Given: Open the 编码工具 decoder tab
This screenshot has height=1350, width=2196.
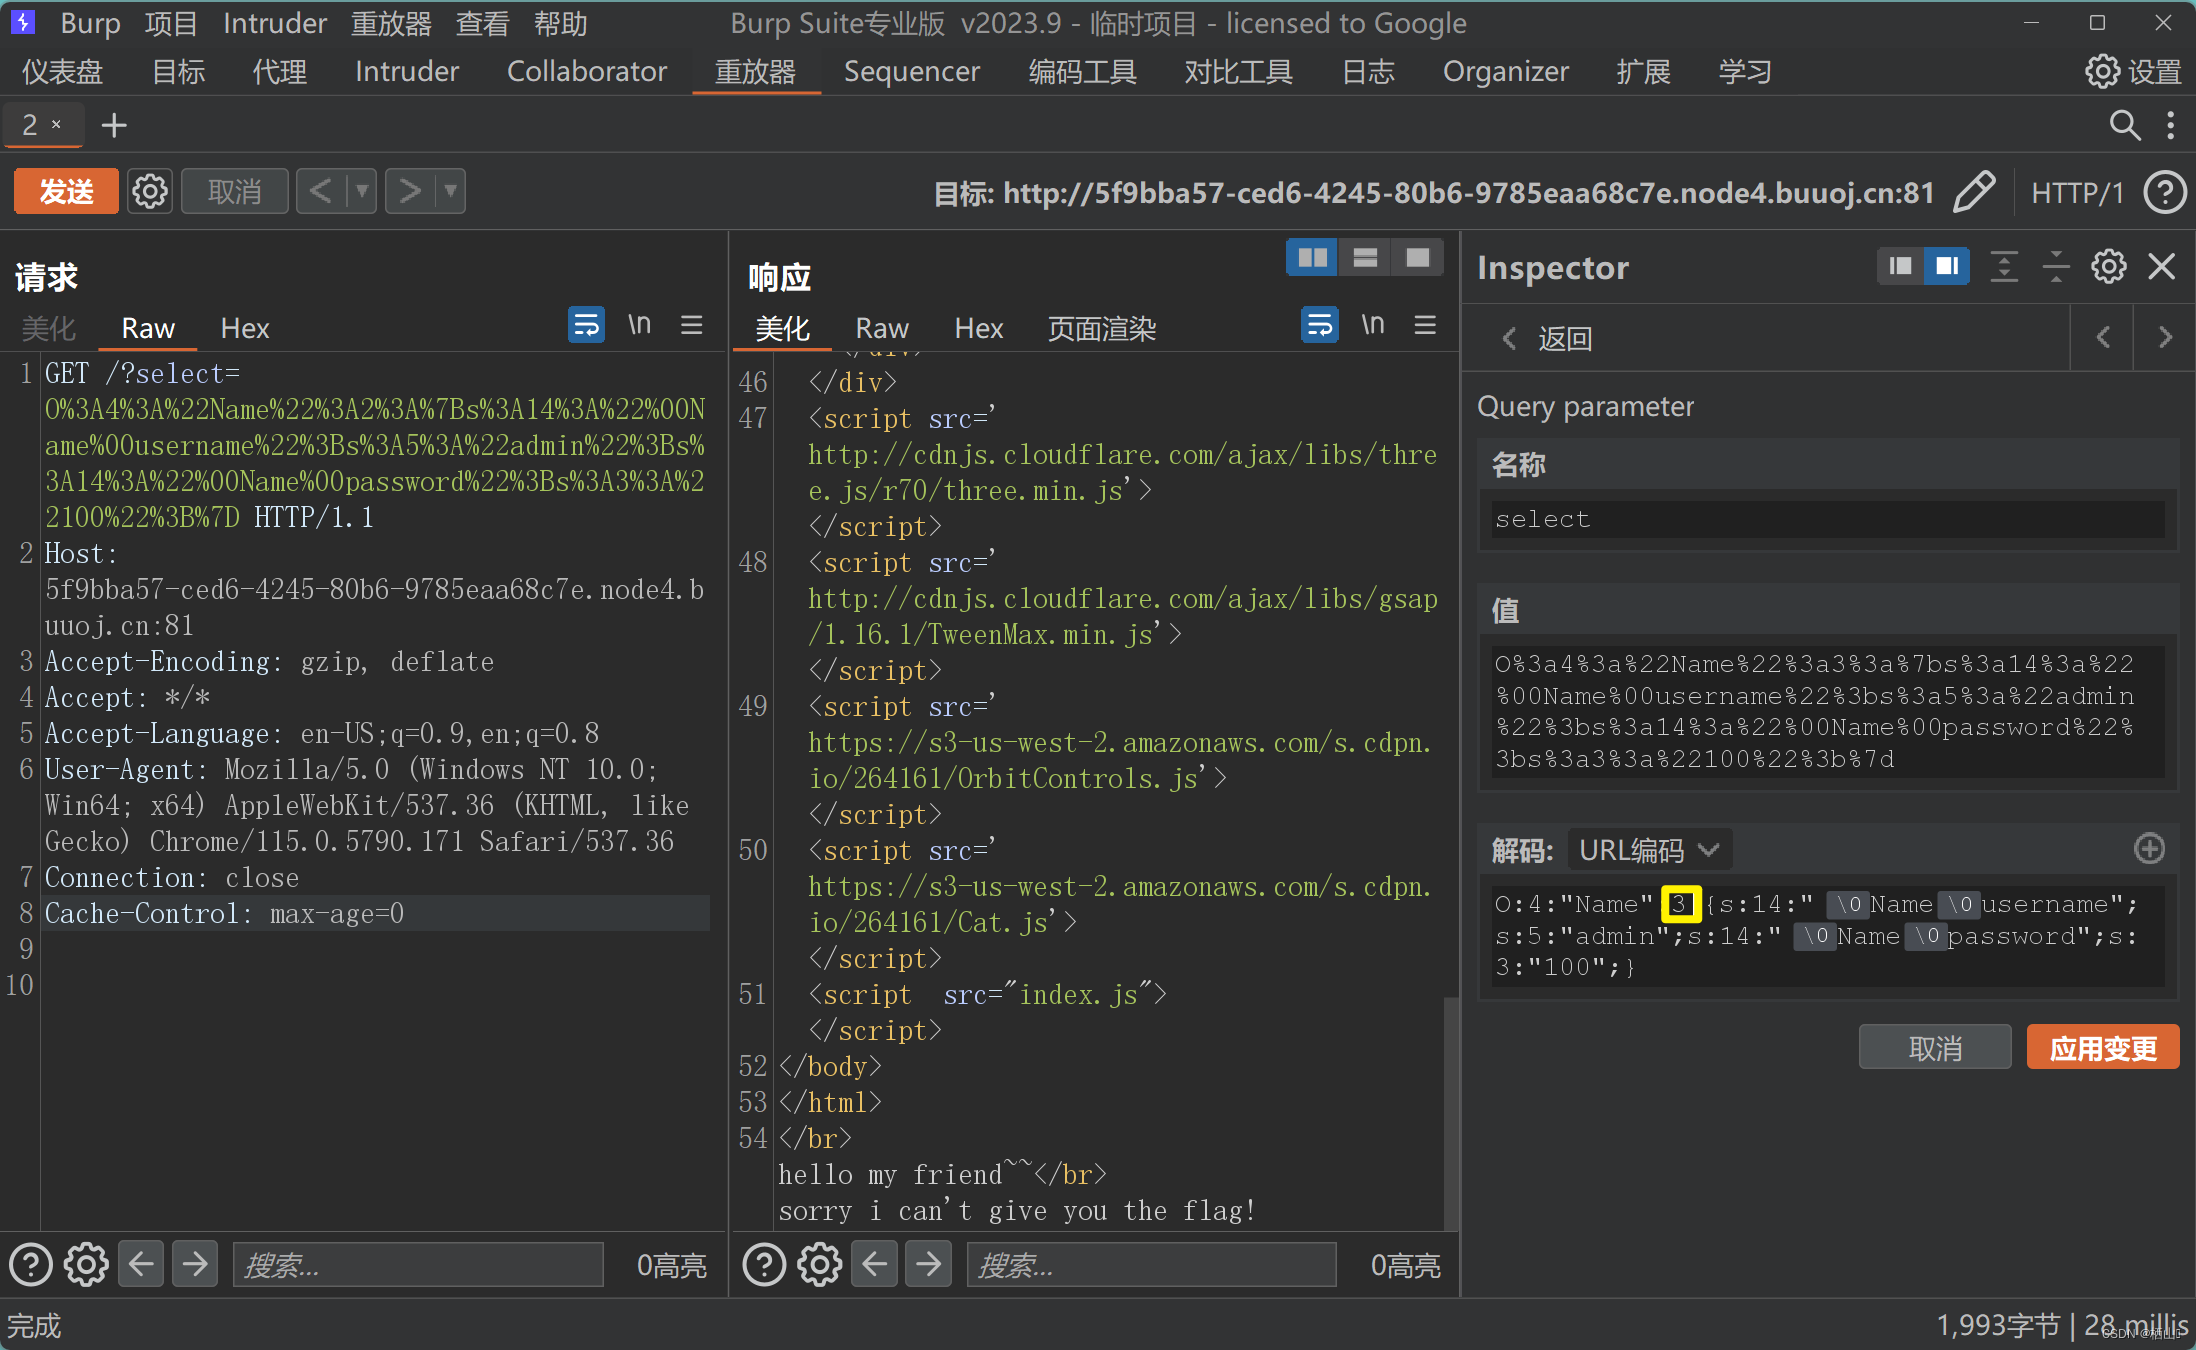Looking at the screenshot, I should [x=1082, y=72].
